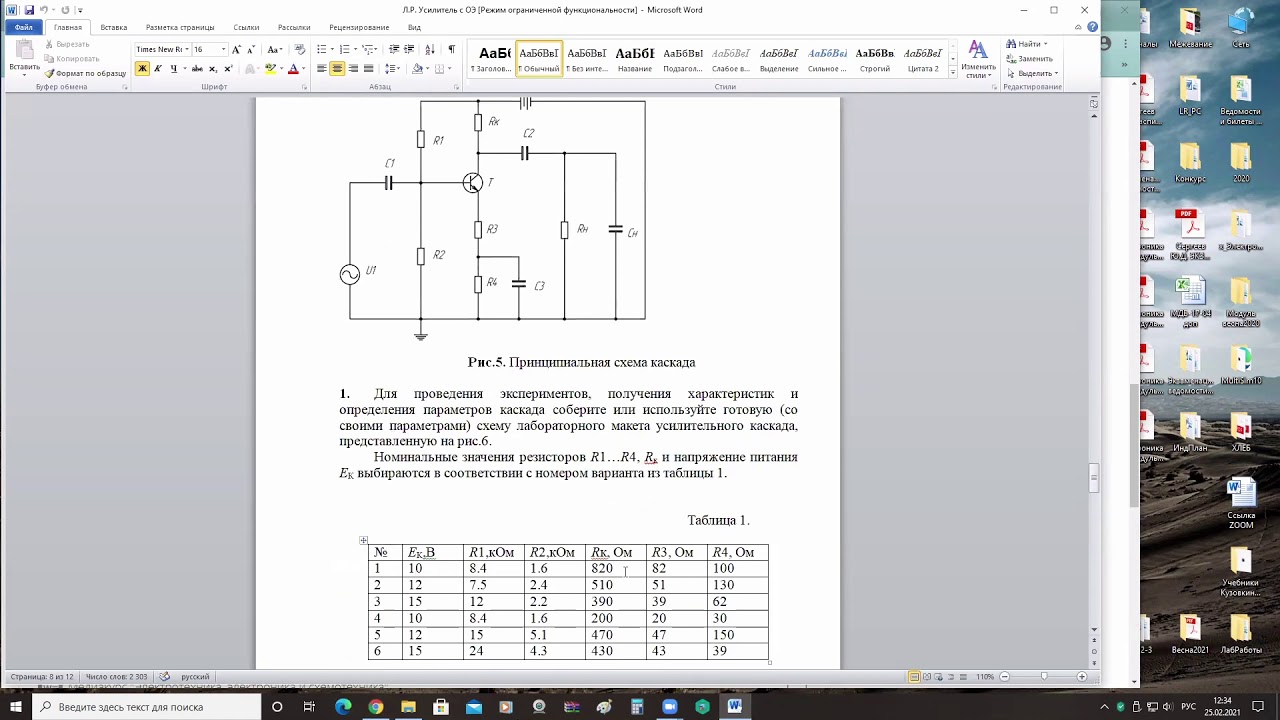Click the multilevel list icon
Screen dimensions: 1280x720
368,49
